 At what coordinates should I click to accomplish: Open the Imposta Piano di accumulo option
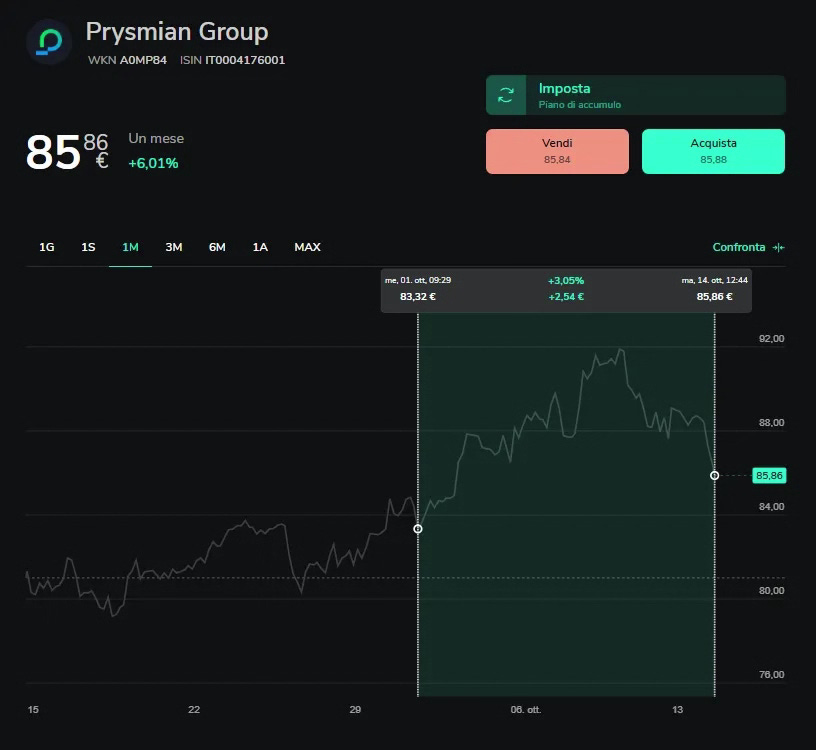click(x=635, y=95)
